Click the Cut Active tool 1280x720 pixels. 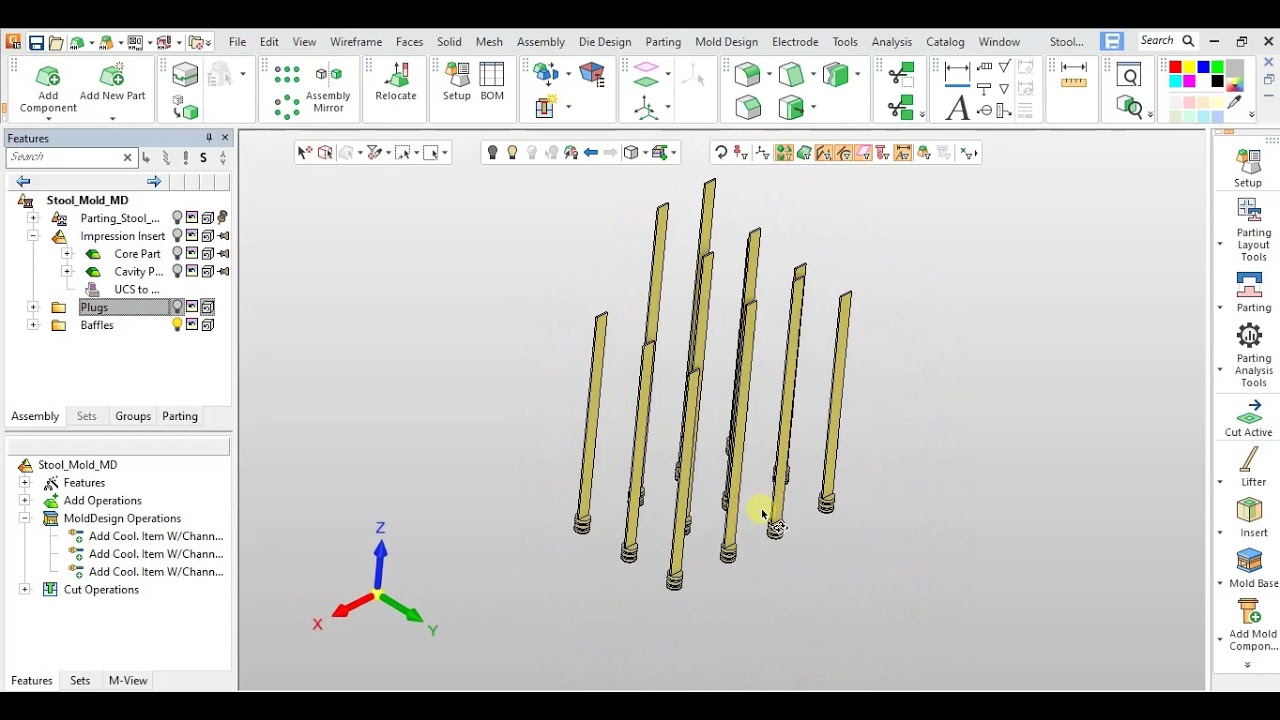[x=1249, y=418]
